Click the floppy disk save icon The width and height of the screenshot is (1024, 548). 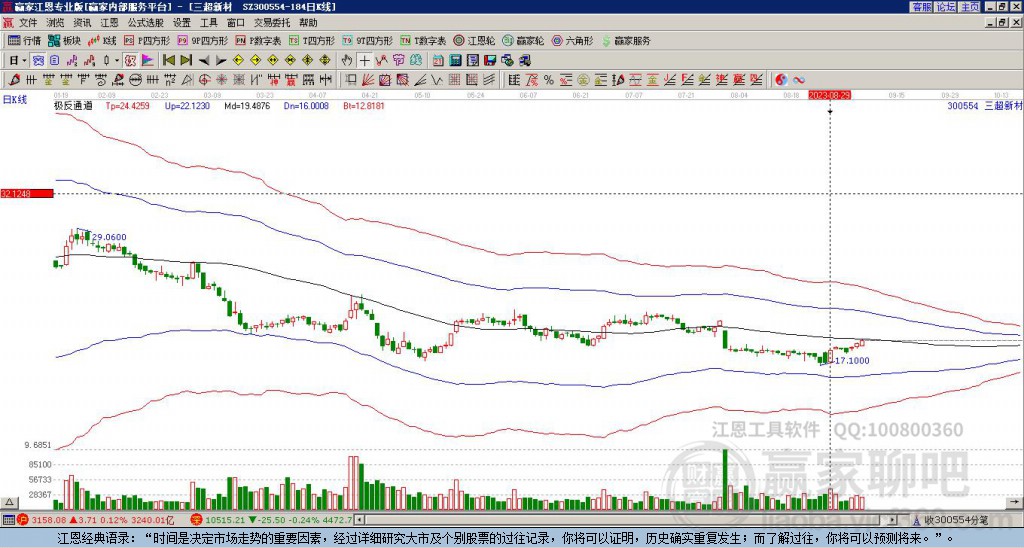490,61
